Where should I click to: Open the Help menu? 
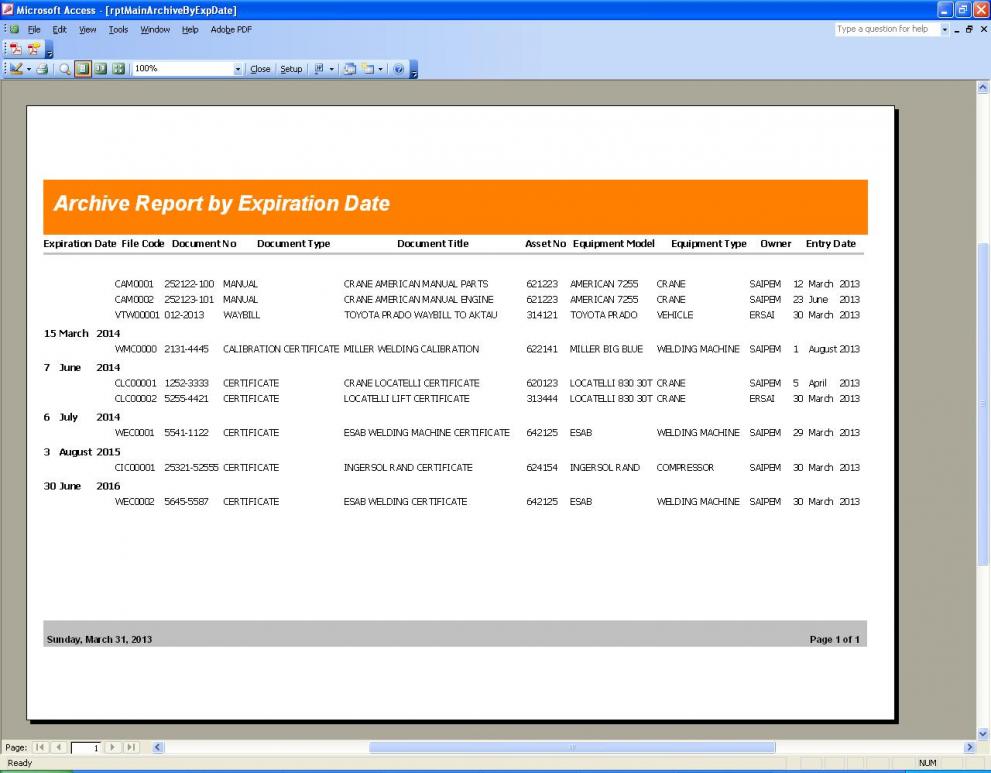pos(190,30)
